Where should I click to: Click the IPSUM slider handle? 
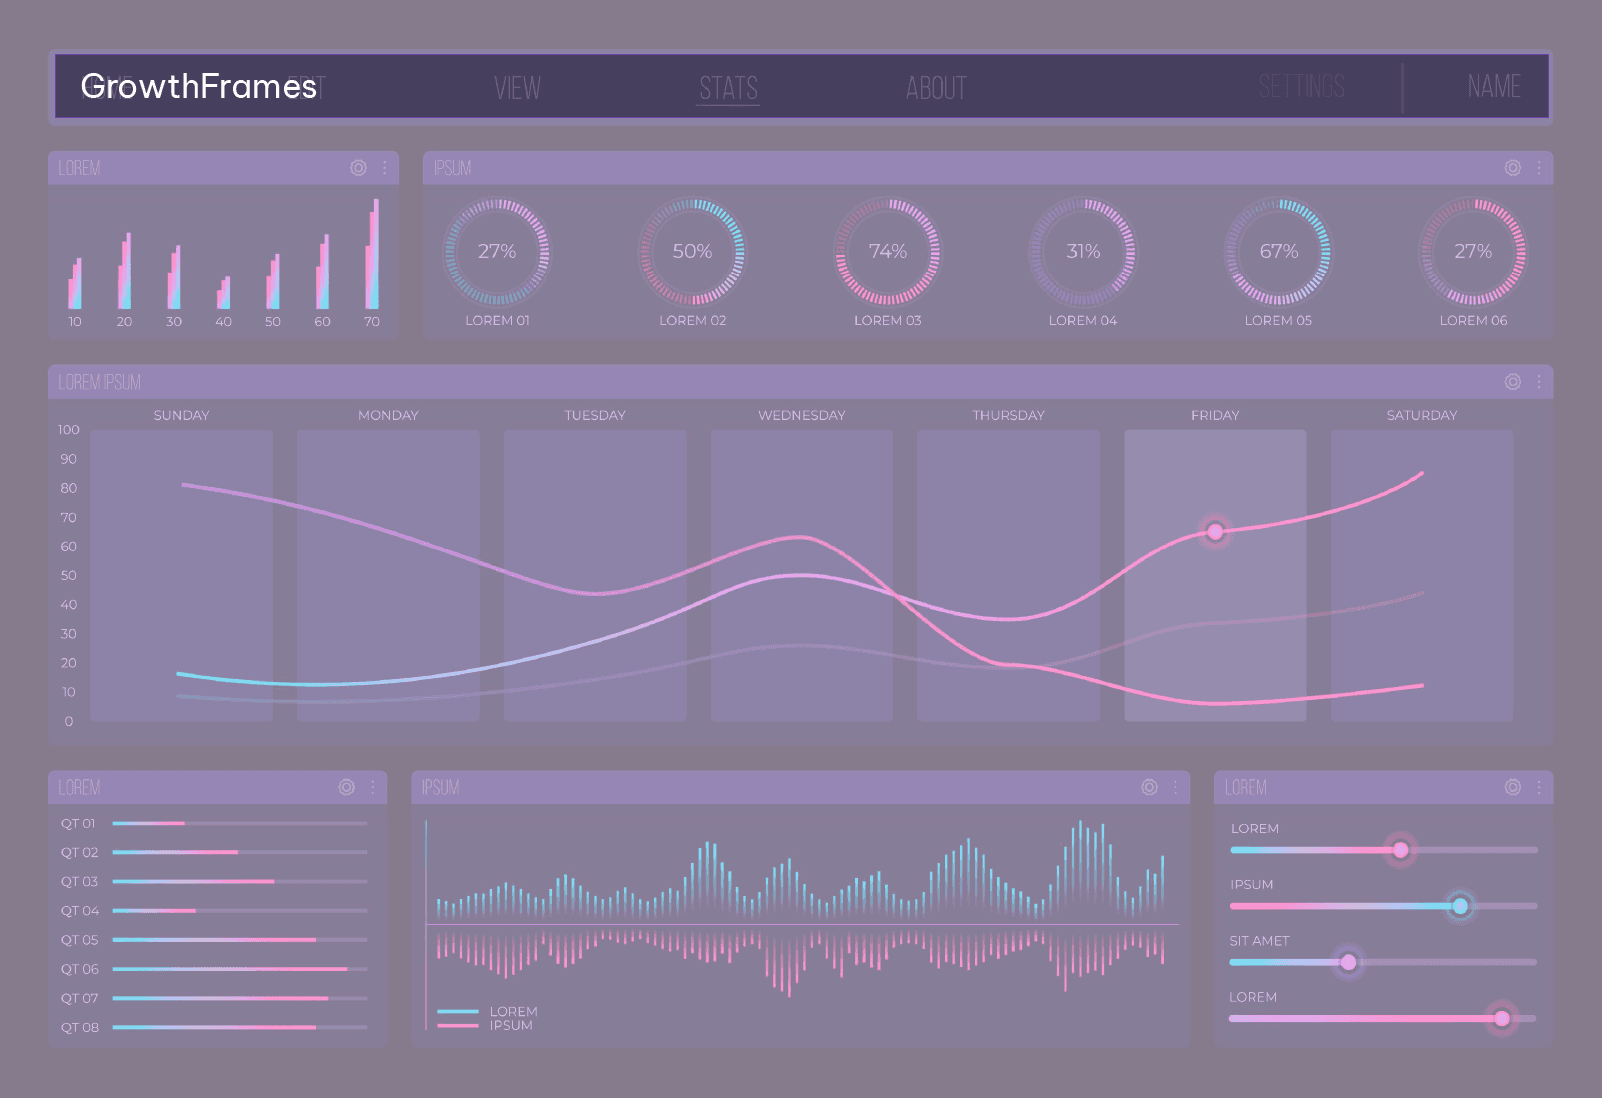pyautogui.click(x=1460, y=906)
